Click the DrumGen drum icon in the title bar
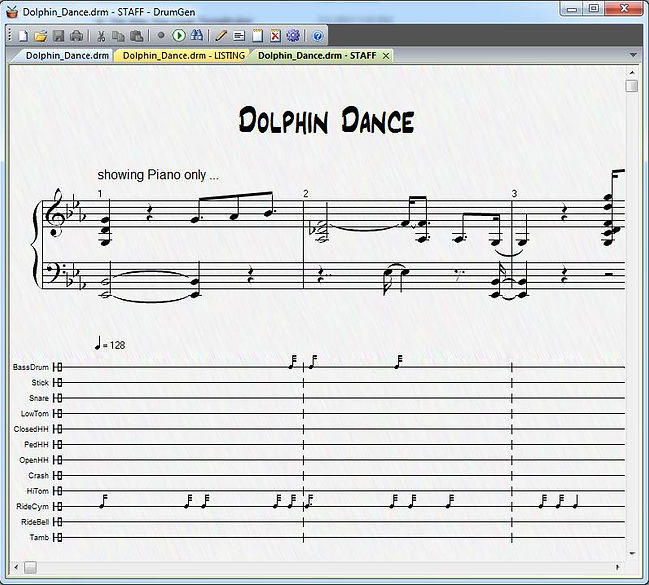Viewport: 649px width, 585px height. pyautogui.click(x=12, y=12)
